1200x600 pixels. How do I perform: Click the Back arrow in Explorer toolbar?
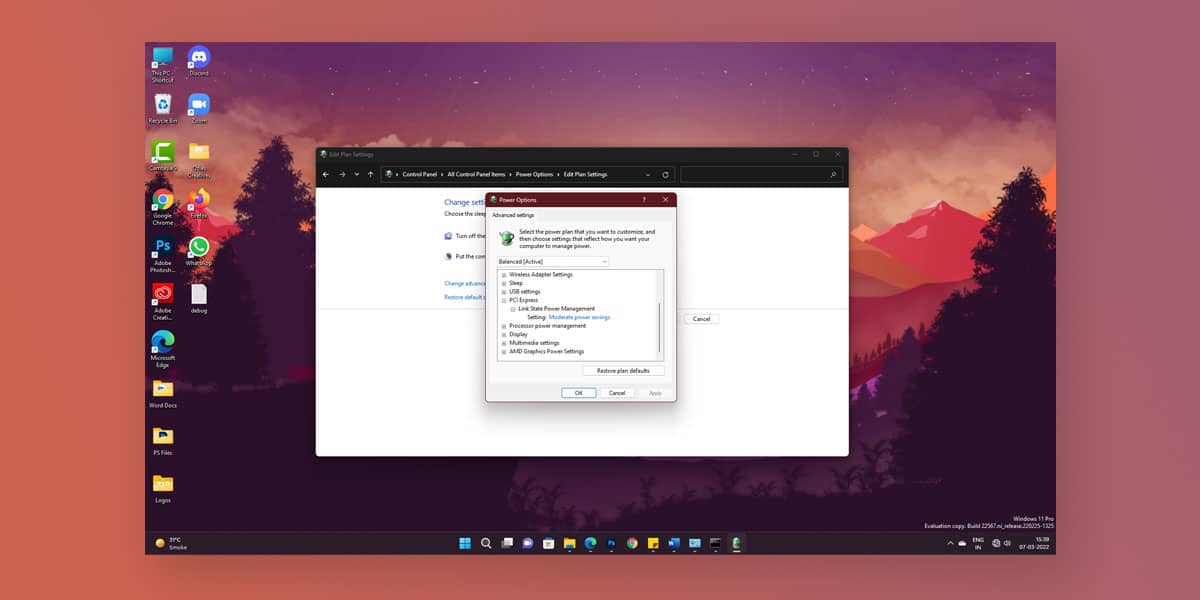click(x=326, y=174)
